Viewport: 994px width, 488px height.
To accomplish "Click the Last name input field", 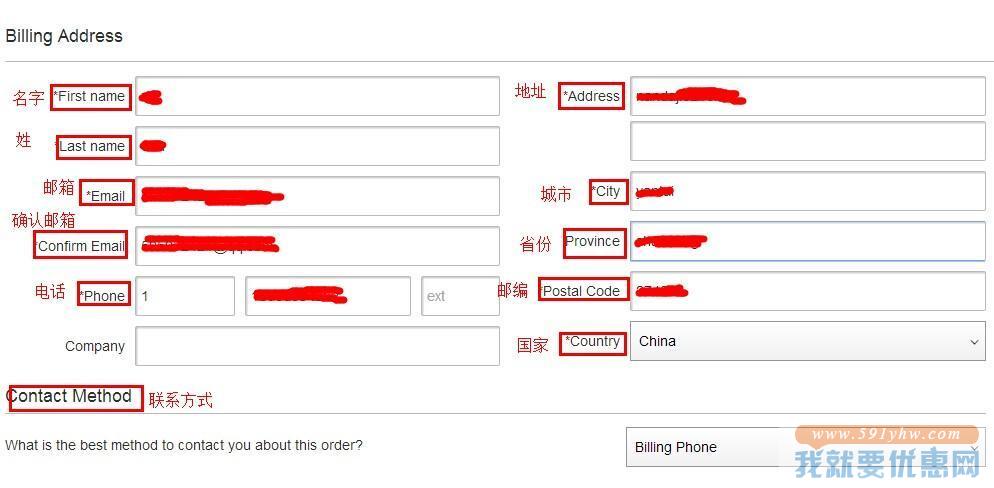I will 318,146.
